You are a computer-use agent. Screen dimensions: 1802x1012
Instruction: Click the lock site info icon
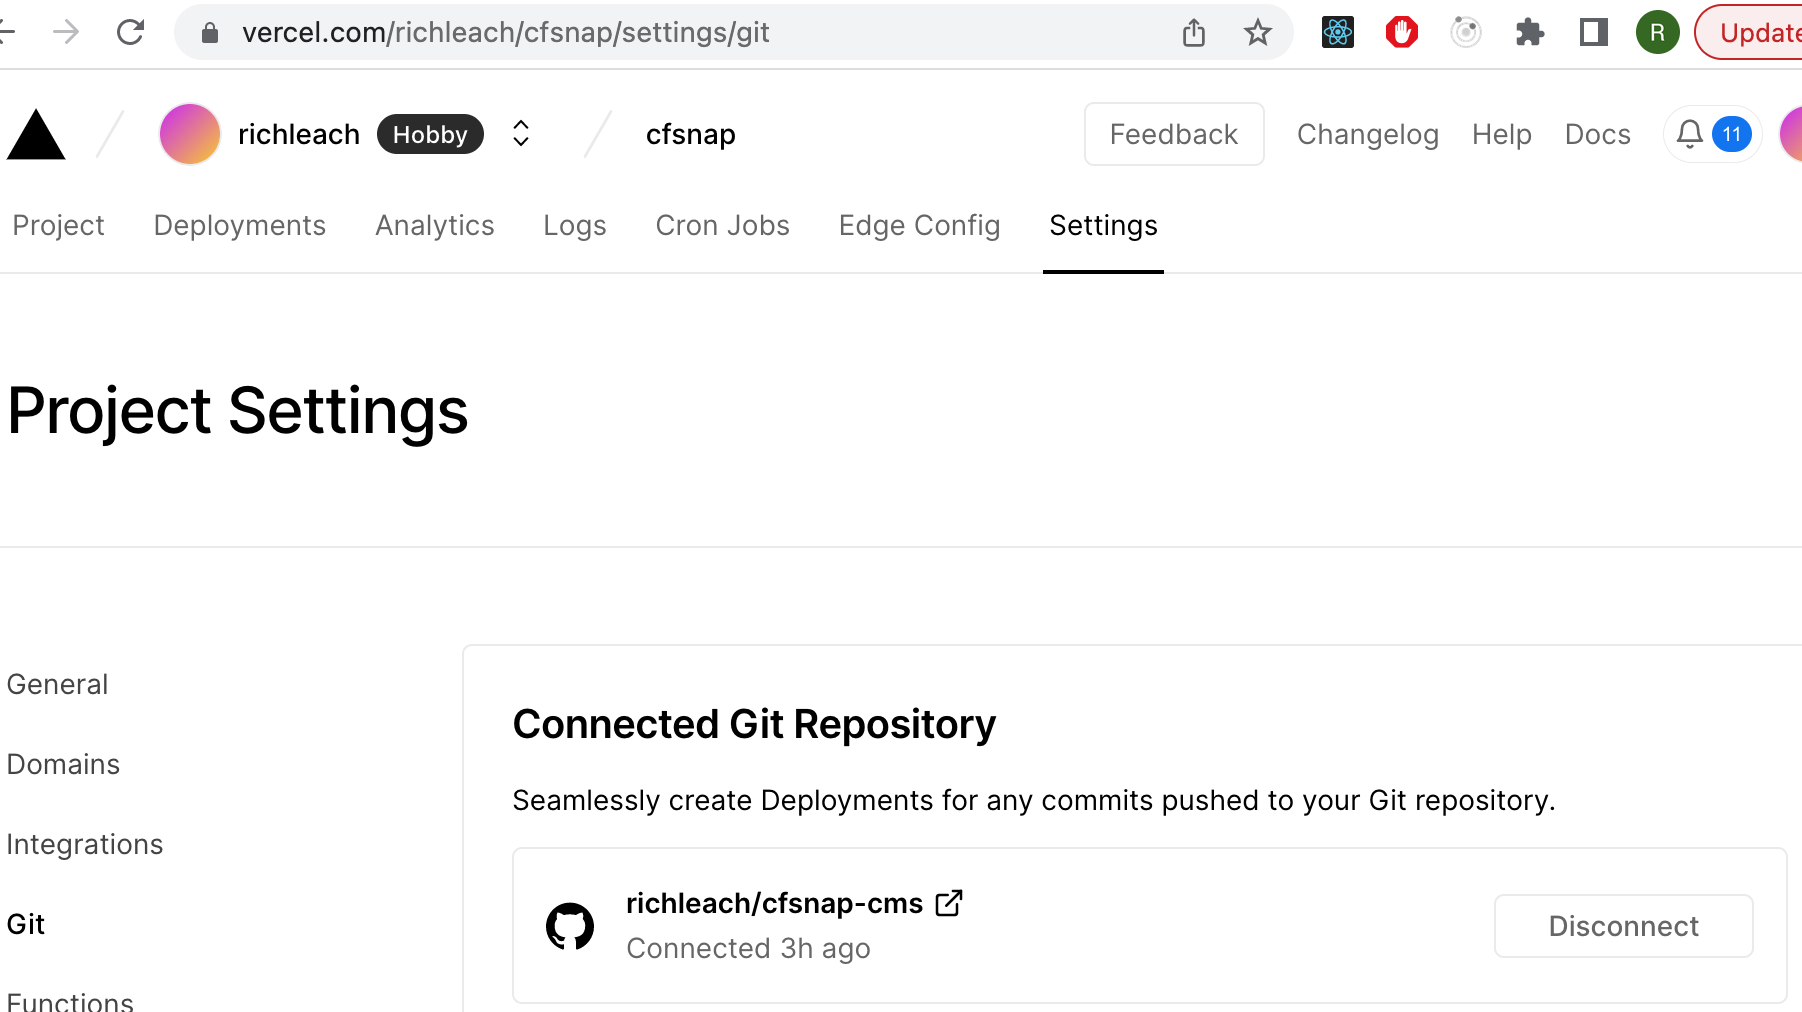209,33
